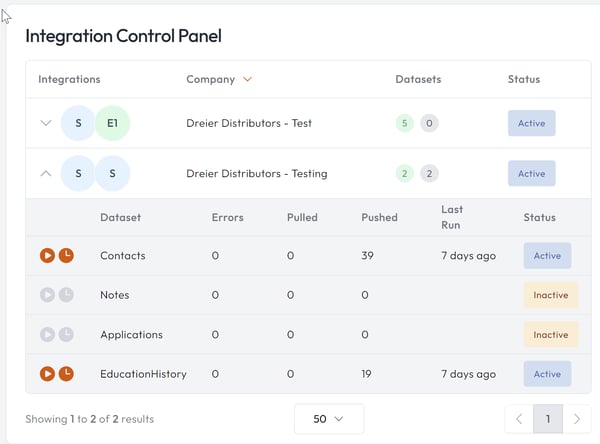Click the Applications clock icon
600x444 pixels.
coord(66,335)
